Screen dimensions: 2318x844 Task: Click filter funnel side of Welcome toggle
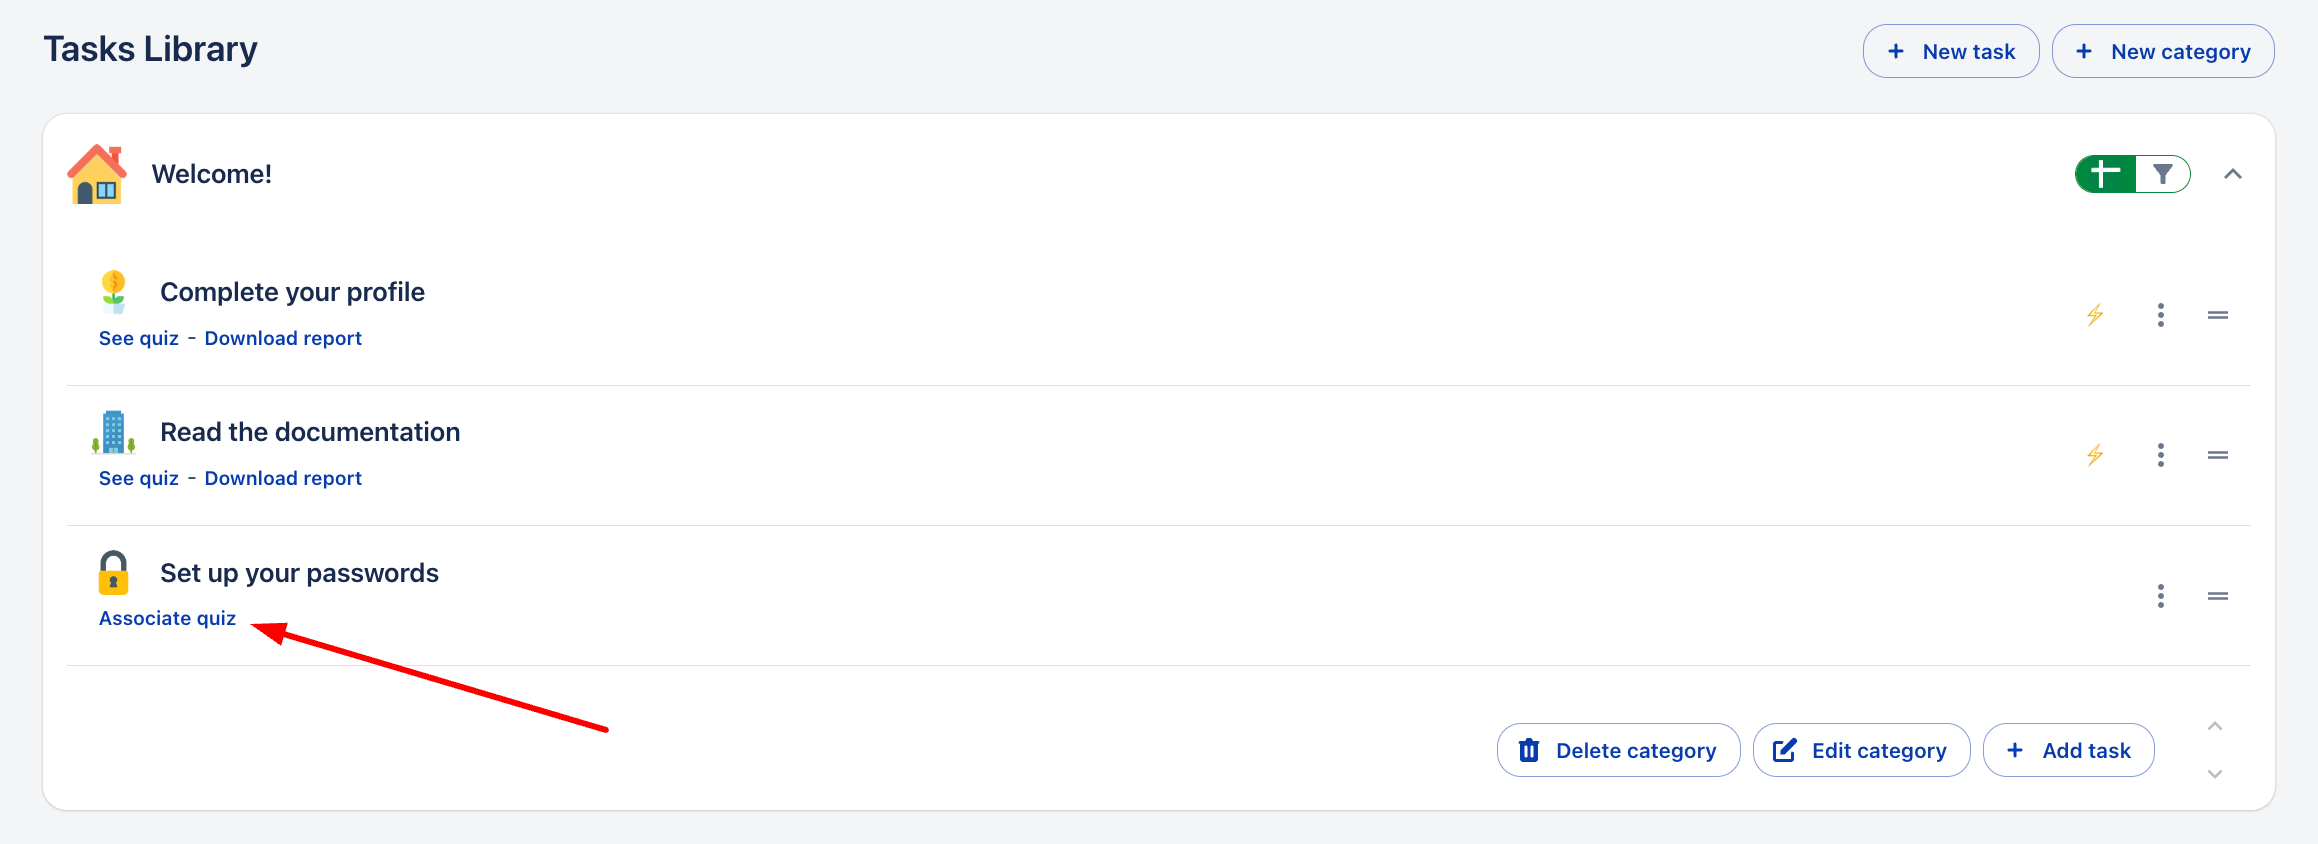(2163, 174)
